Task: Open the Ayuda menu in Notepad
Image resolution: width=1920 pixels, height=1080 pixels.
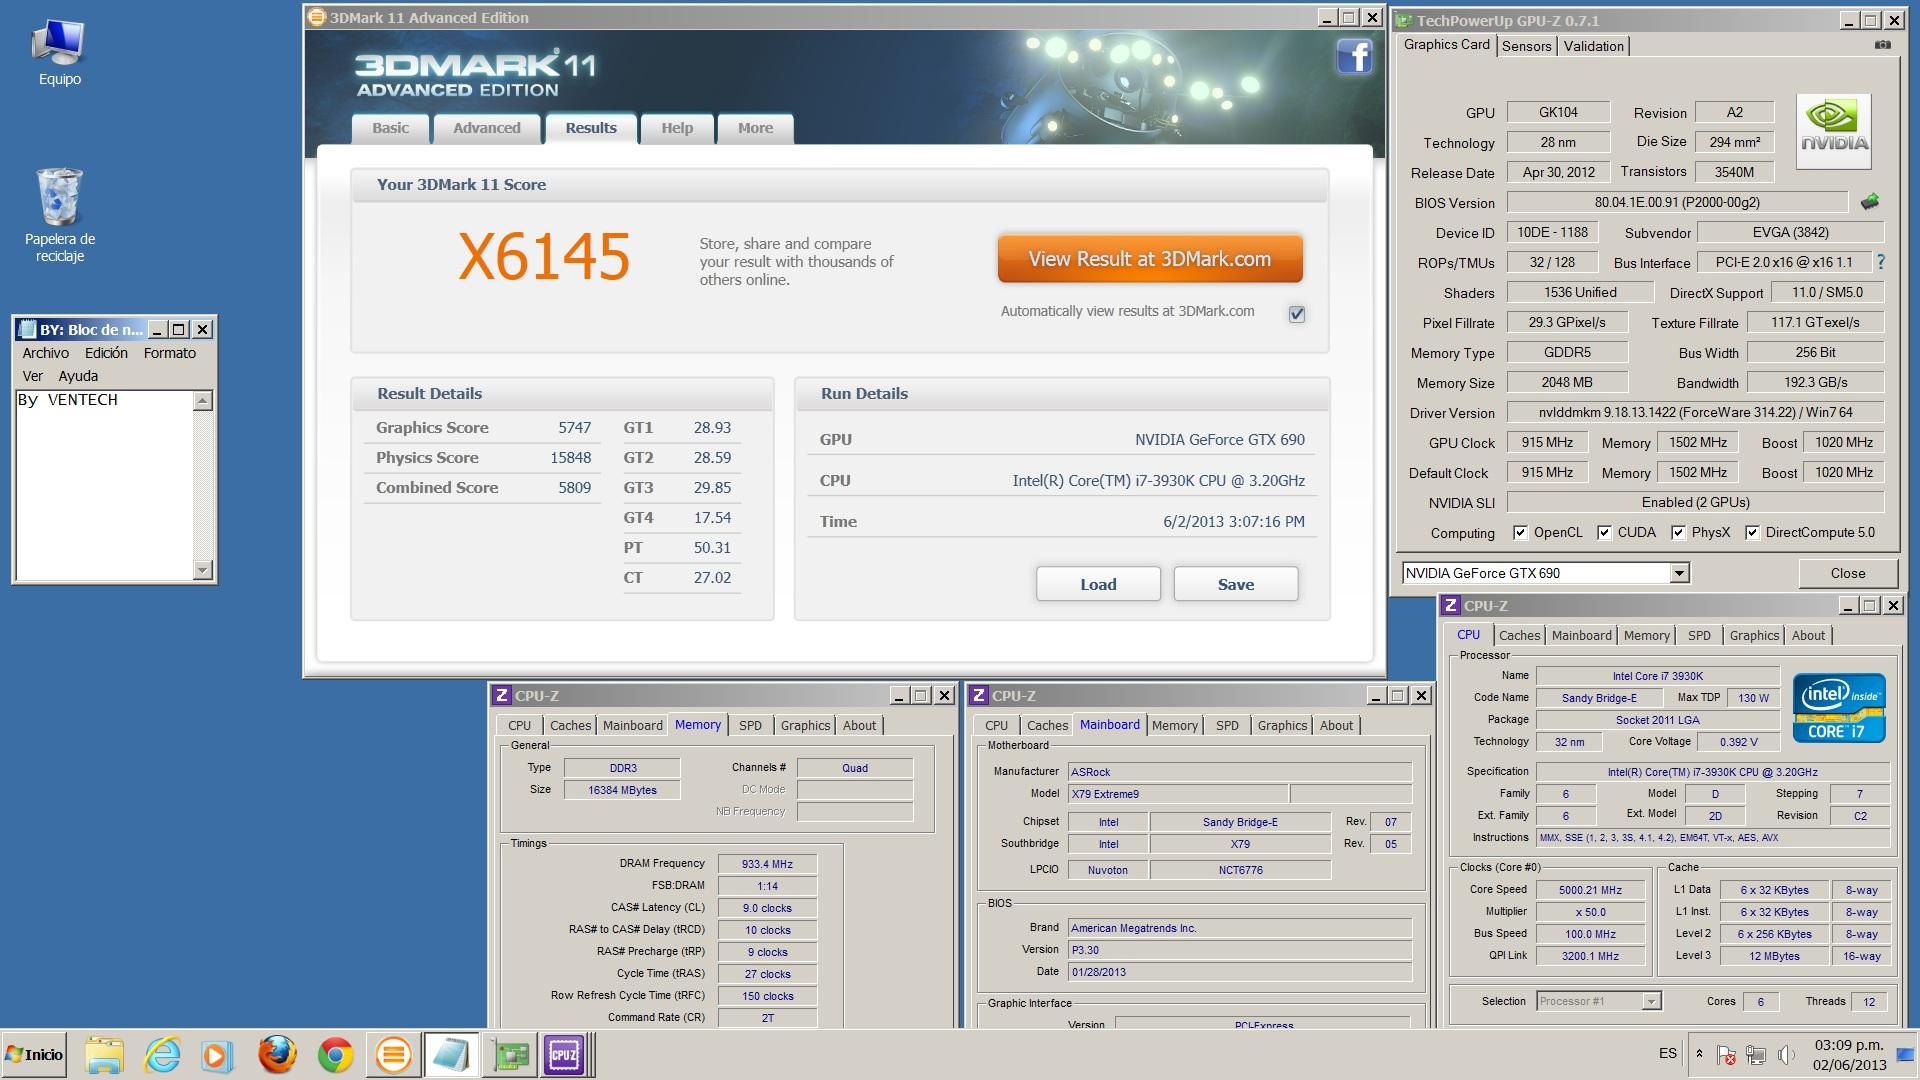Action: (78, 376)
